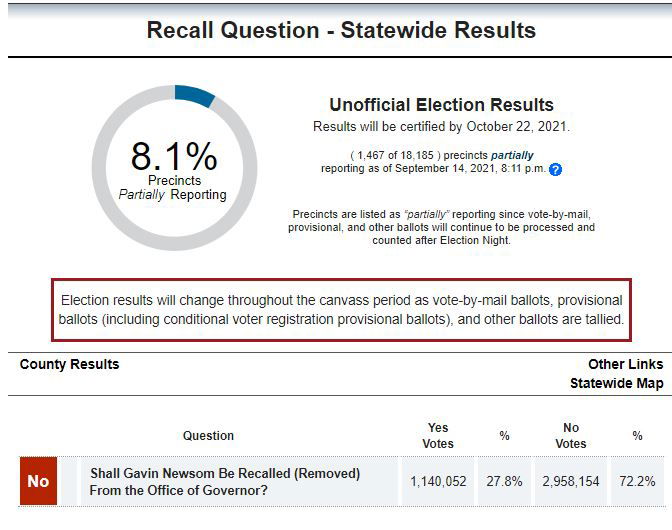Select the 27.8% Yes percentage cell
Image resolution: width=672 pixels, height=530 pixels.
tap(504, 481)
